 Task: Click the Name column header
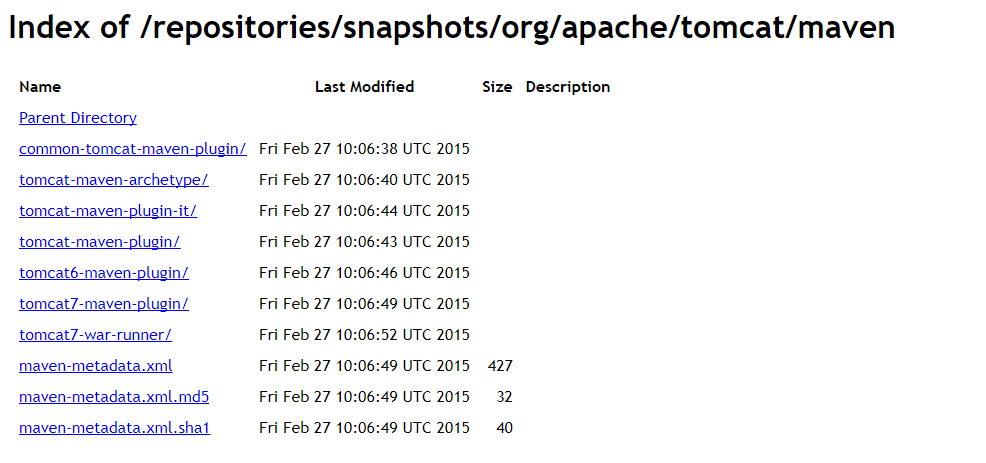40,87
